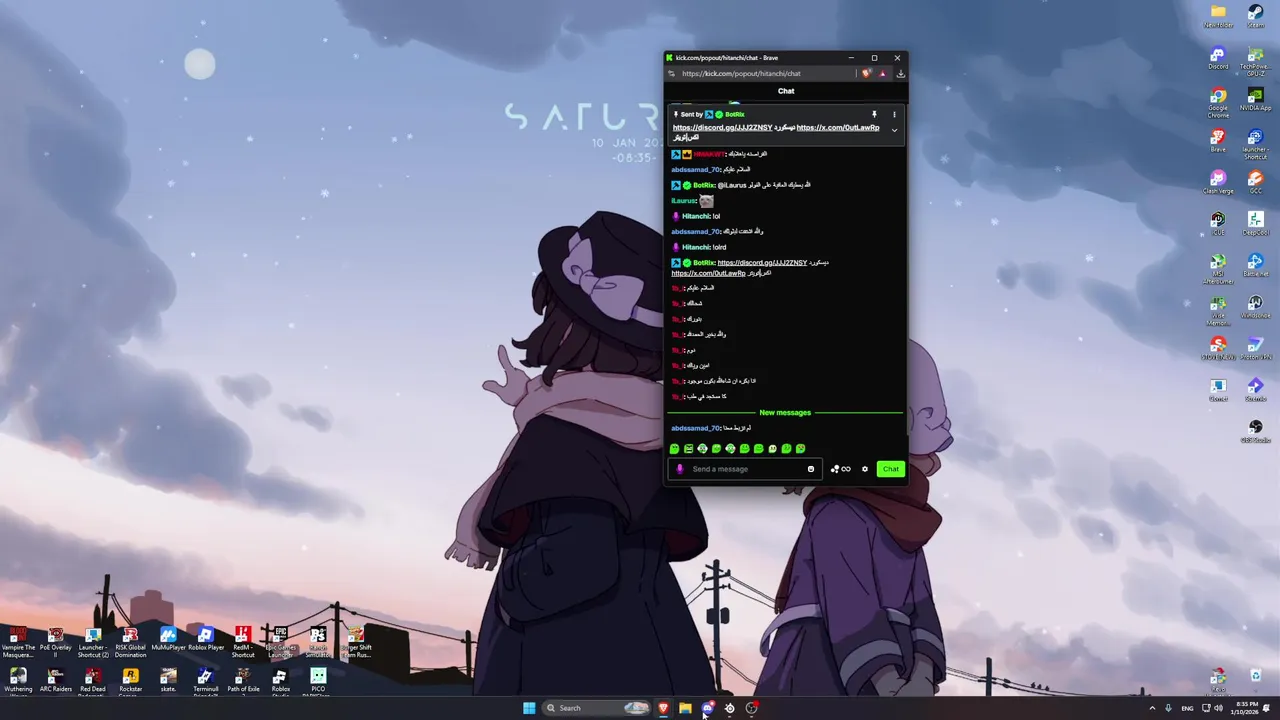1280x720 pixels.
Task: Open the x.com/OutLawRp link in pinned message
Action: click(838, 127)
